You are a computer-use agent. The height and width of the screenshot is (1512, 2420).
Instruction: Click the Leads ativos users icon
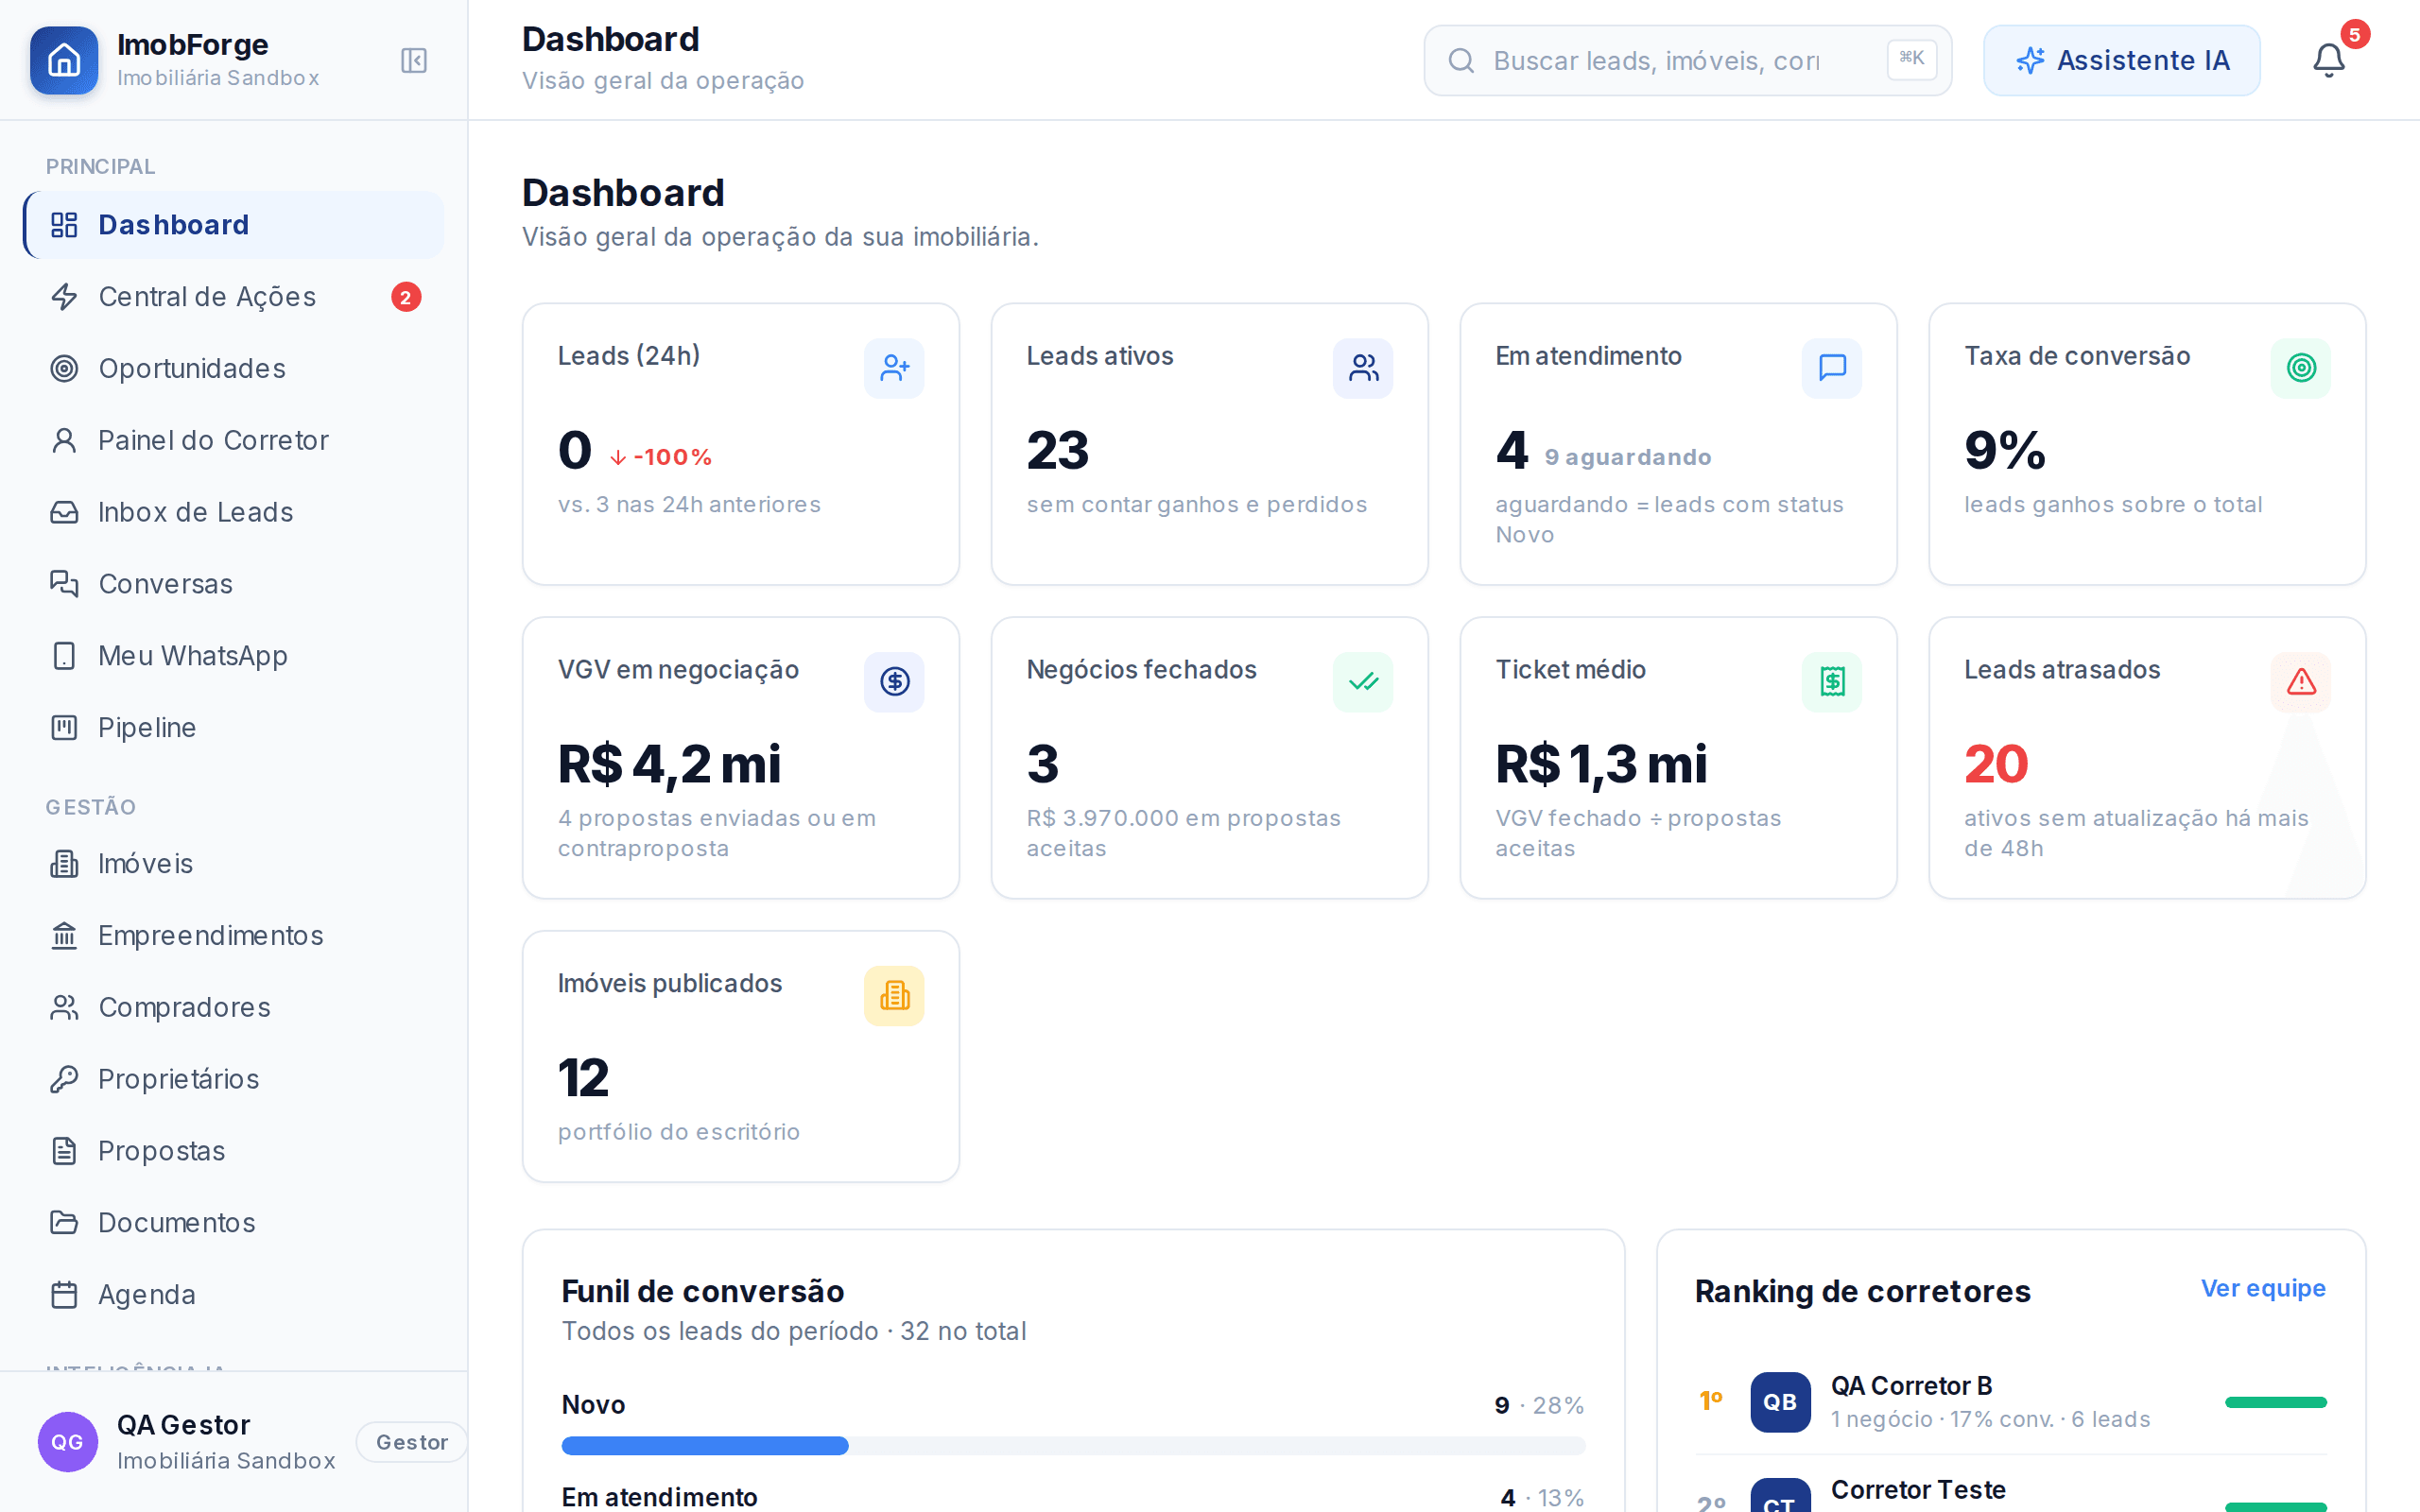pos(1363,368)
